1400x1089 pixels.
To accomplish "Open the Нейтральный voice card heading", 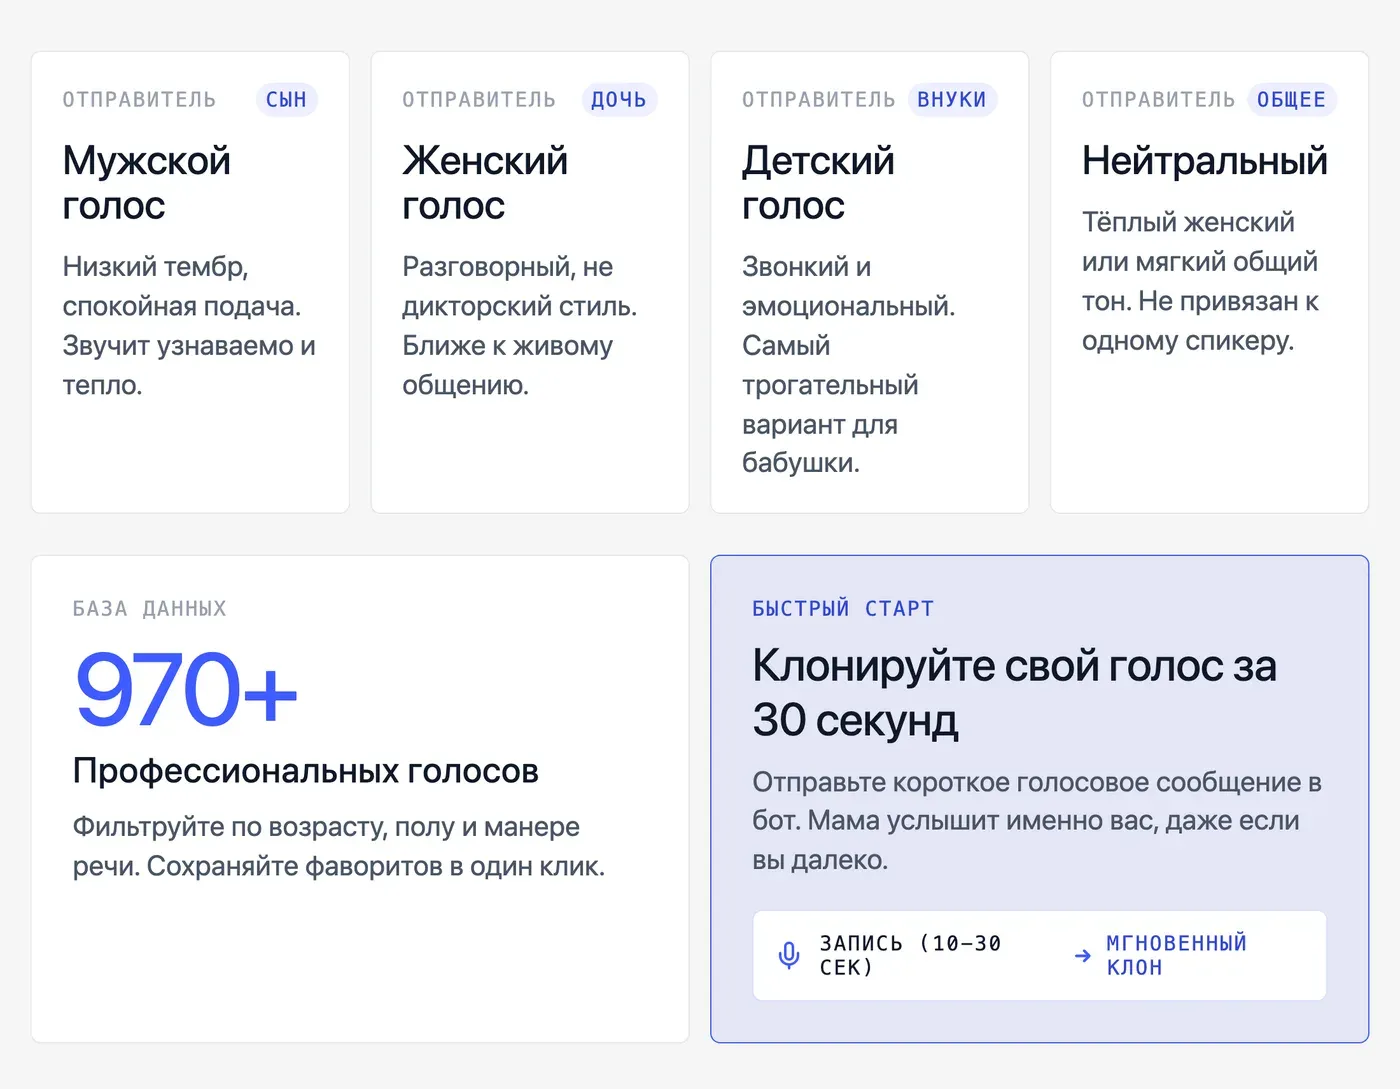I will pyautogui.click(x=1205, y=160).
